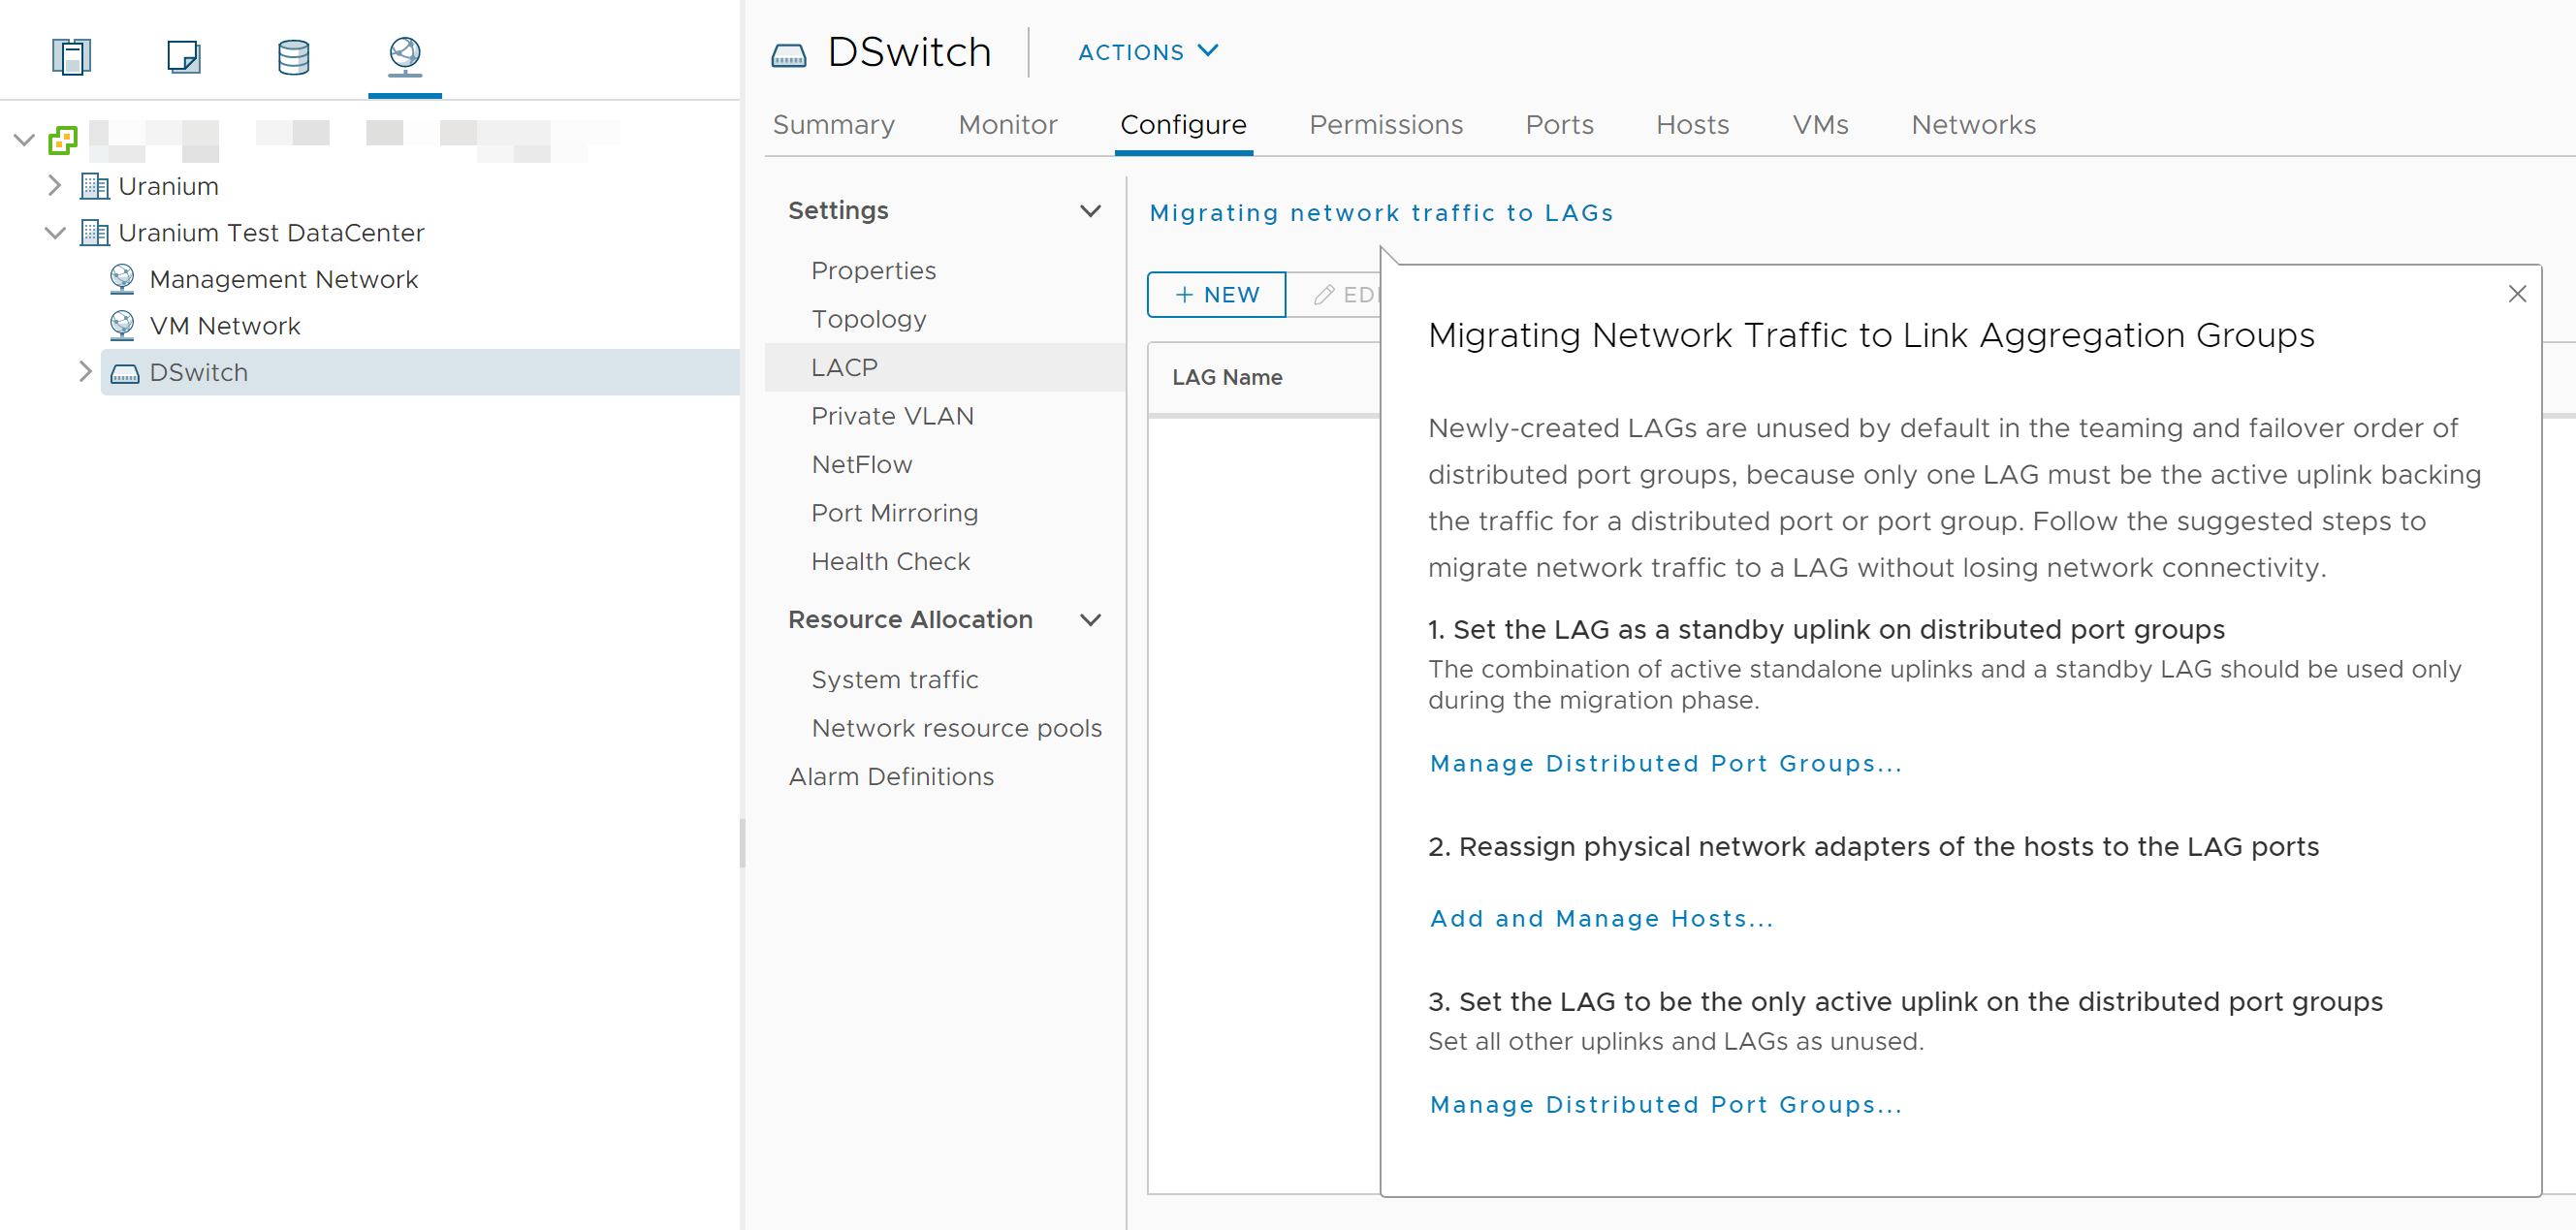Viewport: 2576px width, 1230px height.
Task: Open the Storage inventory view
Action: click(293, 56)
